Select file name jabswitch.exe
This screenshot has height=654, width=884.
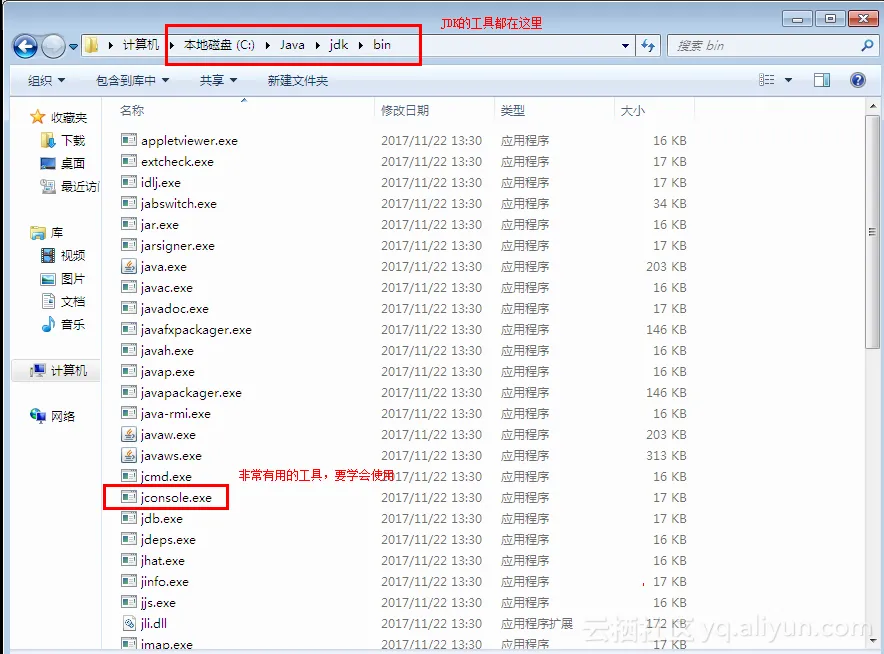(179, 204)
